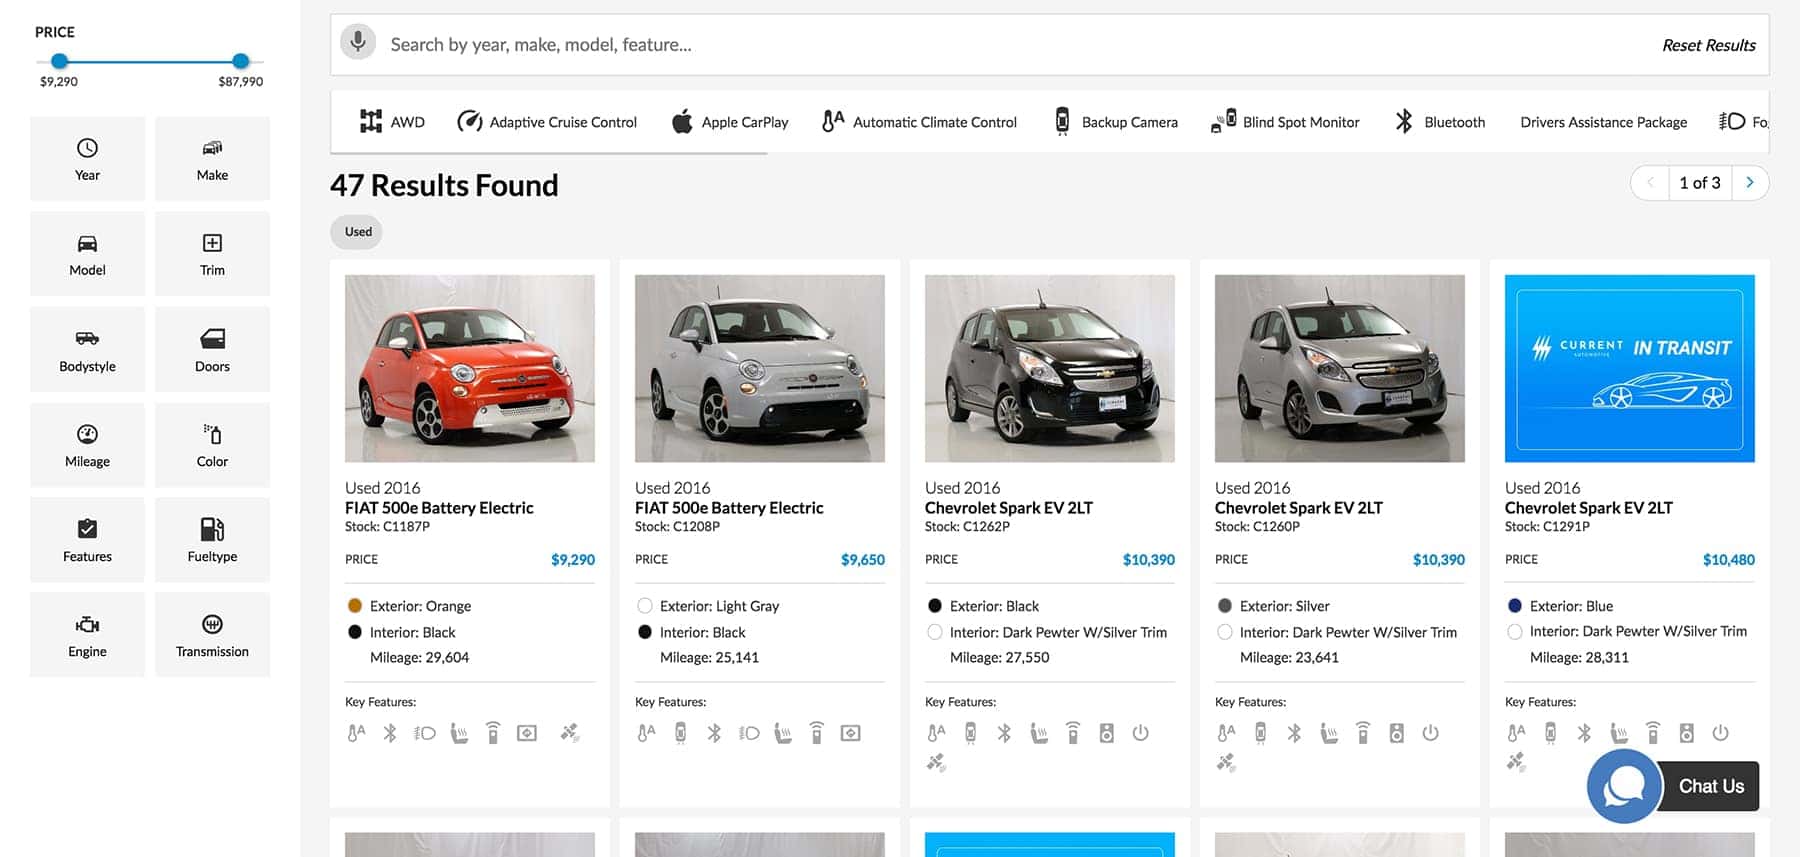Screen dimensions: 1800x857
Task: Click climate control icon on C1208P card
Action: pos(647,733)
